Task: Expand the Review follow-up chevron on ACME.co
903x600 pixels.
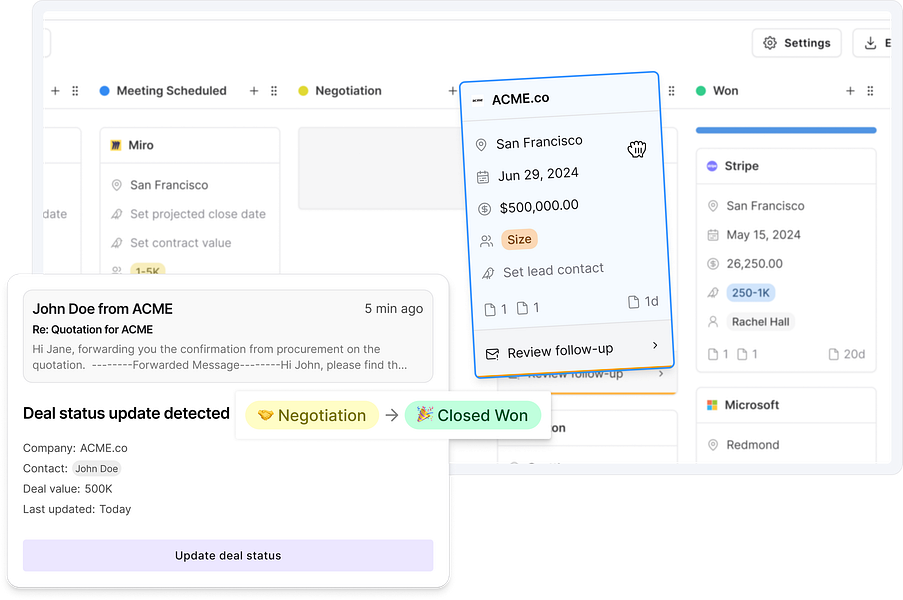Action: point(655,345)
